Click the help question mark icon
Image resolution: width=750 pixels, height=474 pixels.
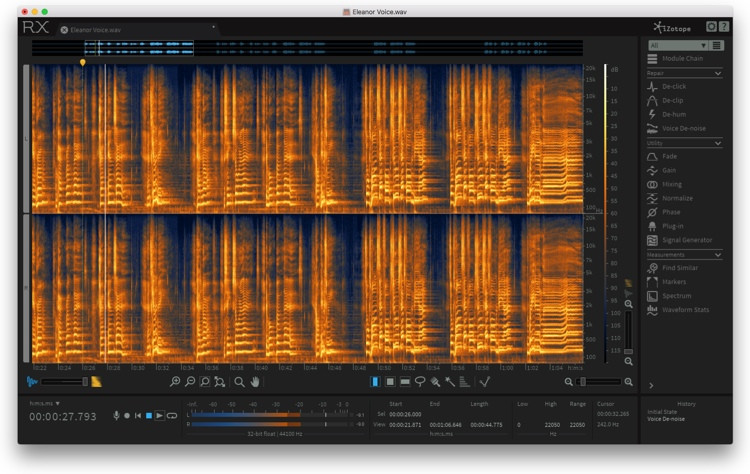click(726, 27)
